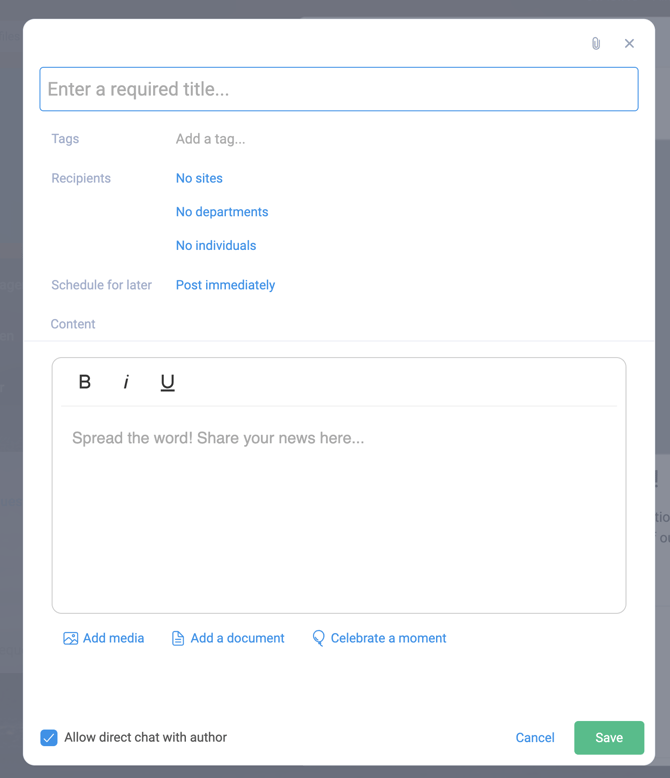Click the Add a document file icon
Image resolution: width=670 pixels, height=778 pixels.
tap(178, 639)
